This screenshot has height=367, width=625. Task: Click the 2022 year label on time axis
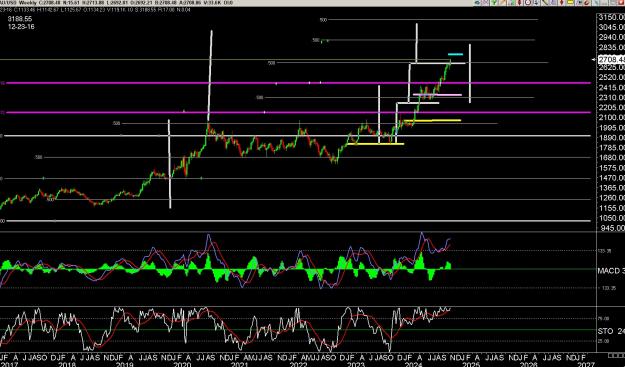point(298,364)
